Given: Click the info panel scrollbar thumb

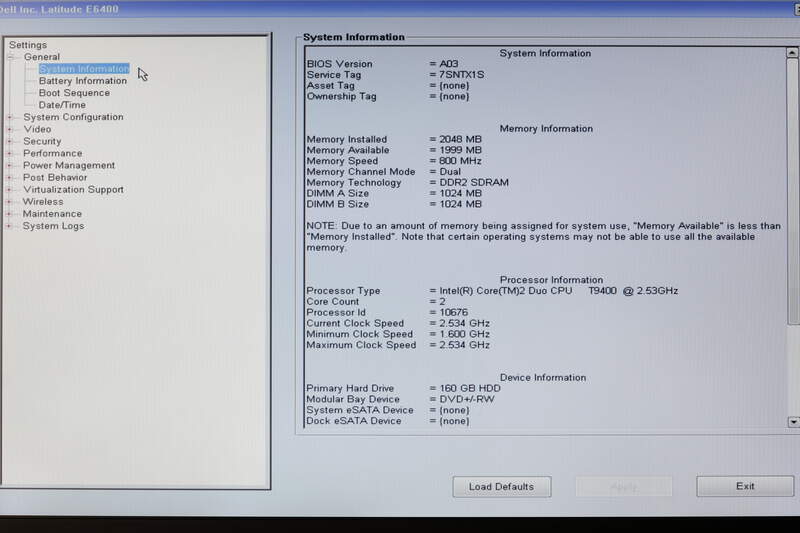Looking at the screenshot, I should 793,191.
